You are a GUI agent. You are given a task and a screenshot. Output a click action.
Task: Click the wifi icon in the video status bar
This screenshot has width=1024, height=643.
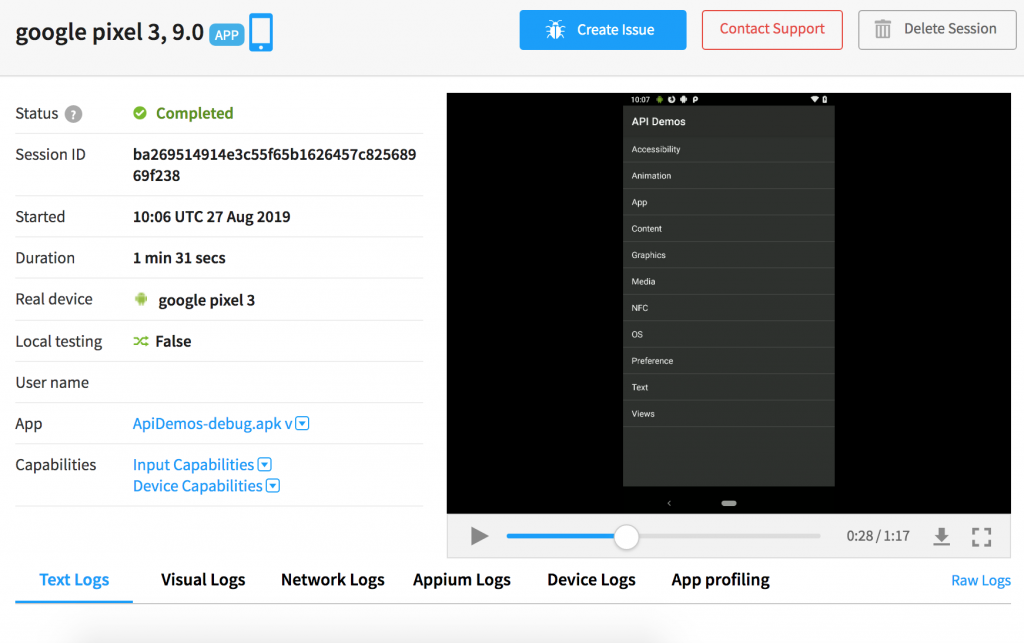814,99
